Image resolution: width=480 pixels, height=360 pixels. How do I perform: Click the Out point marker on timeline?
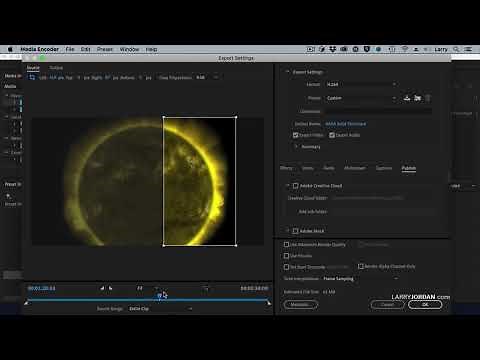(269, 303)
